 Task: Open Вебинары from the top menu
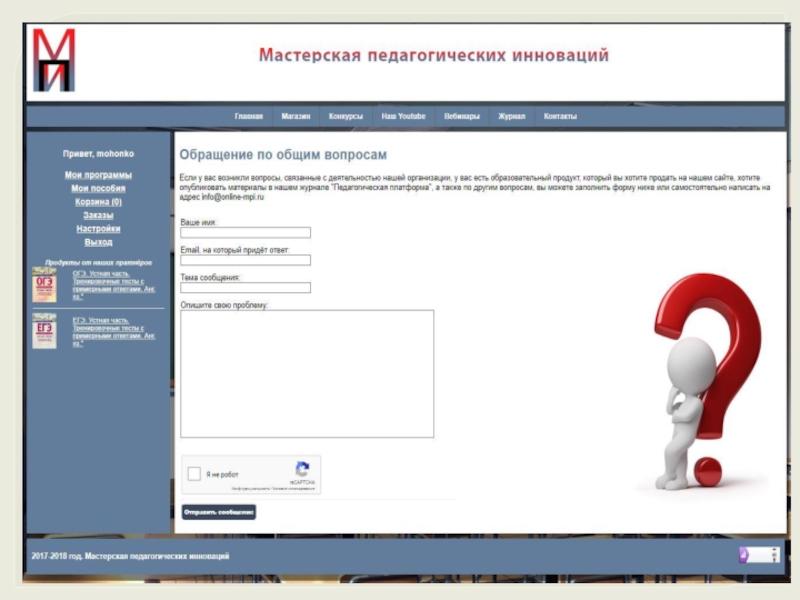(462, 117)
